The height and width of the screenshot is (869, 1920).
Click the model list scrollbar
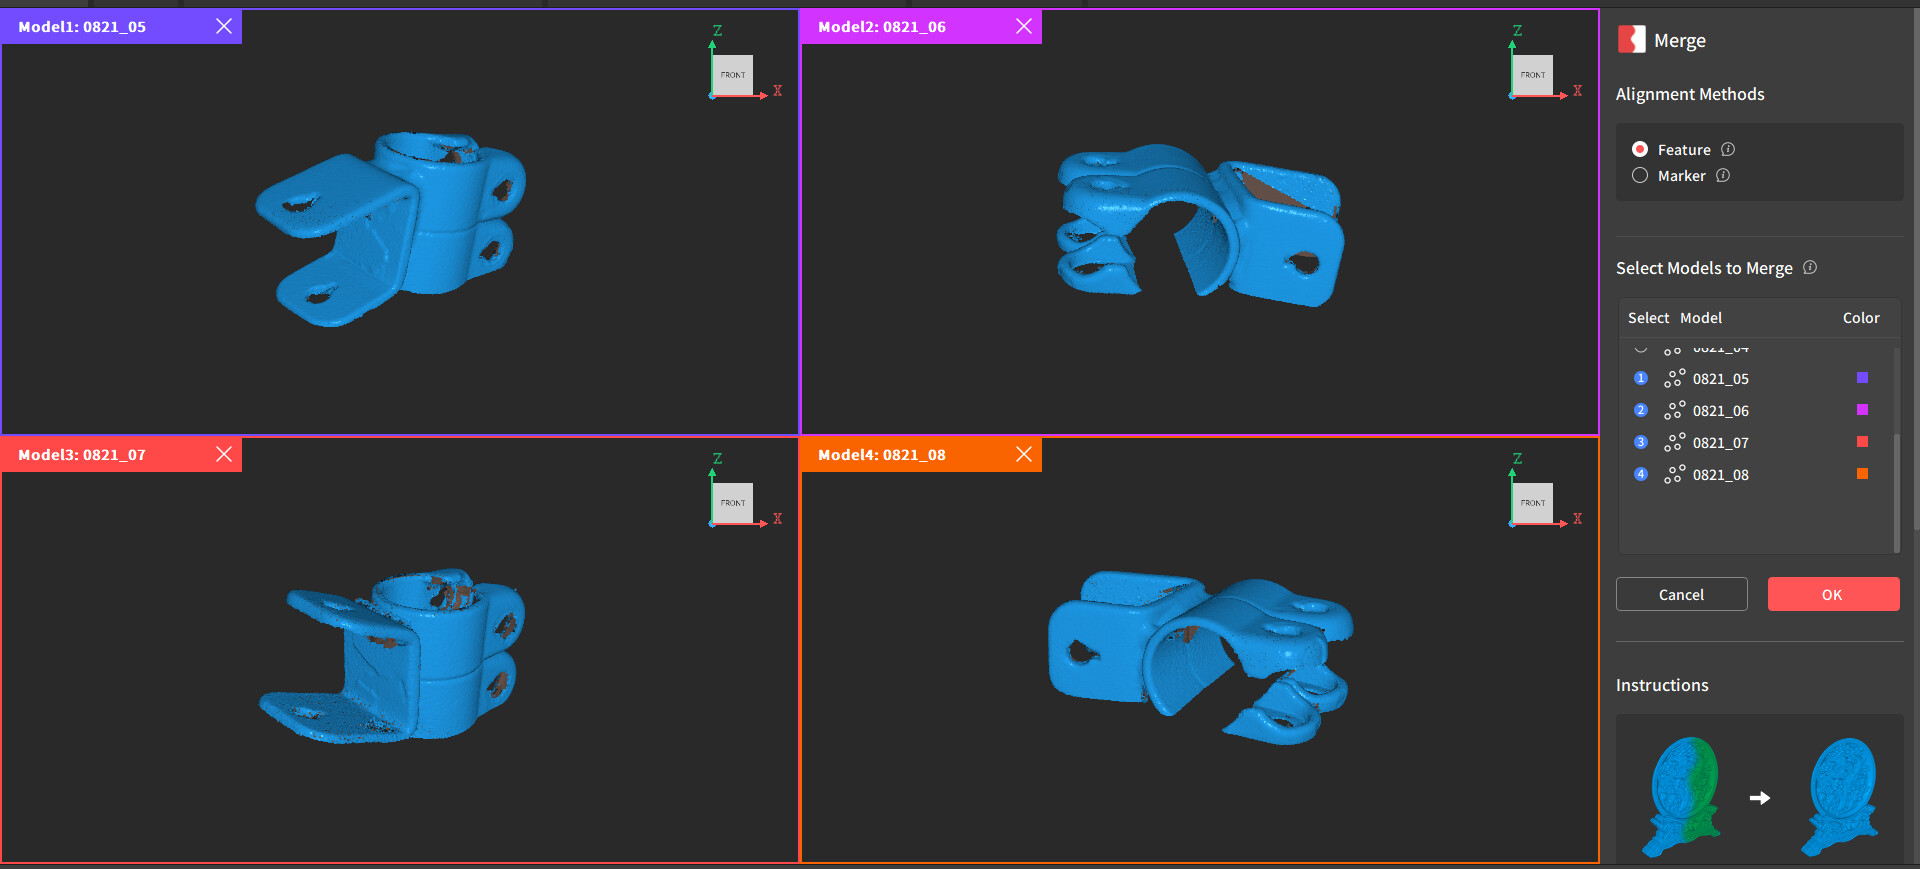pos(1896,450)
